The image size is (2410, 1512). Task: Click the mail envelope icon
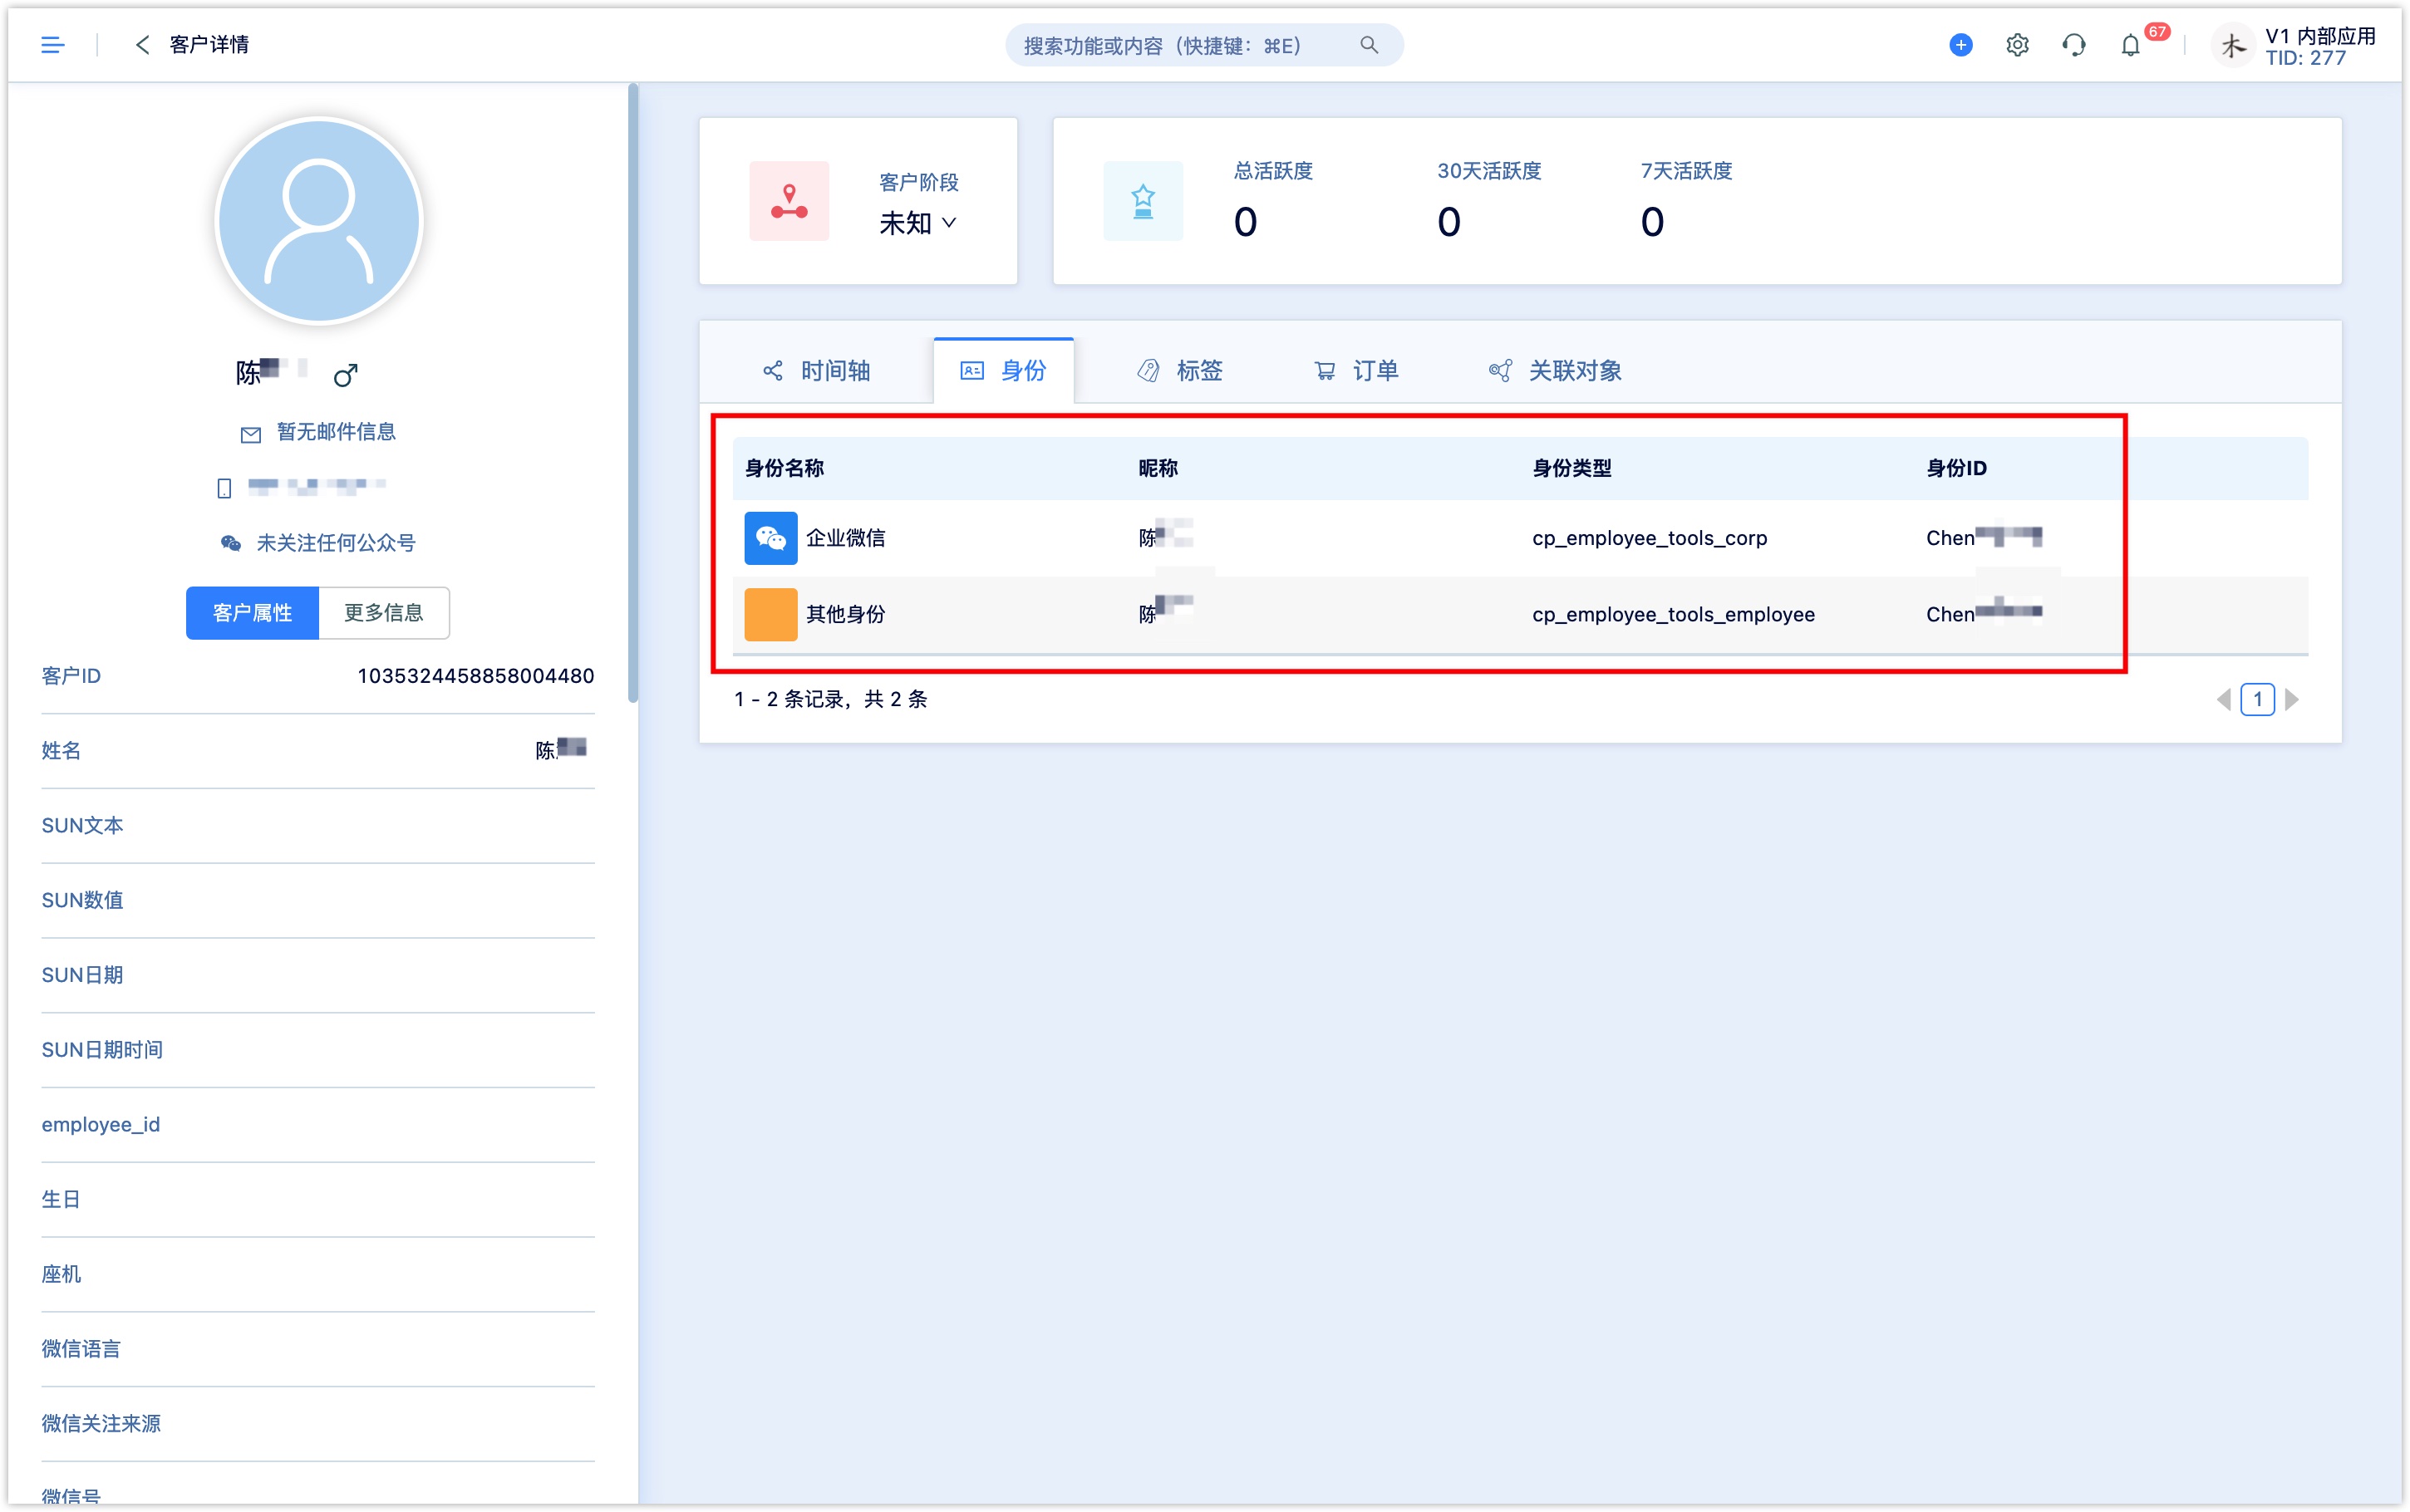251,434
